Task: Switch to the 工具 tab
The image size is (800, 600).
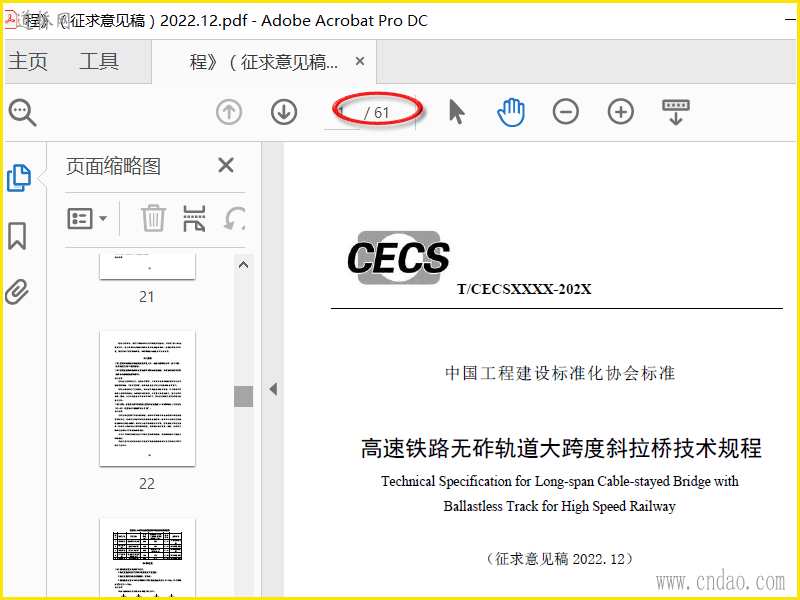Action: click(x=99, y=61)
